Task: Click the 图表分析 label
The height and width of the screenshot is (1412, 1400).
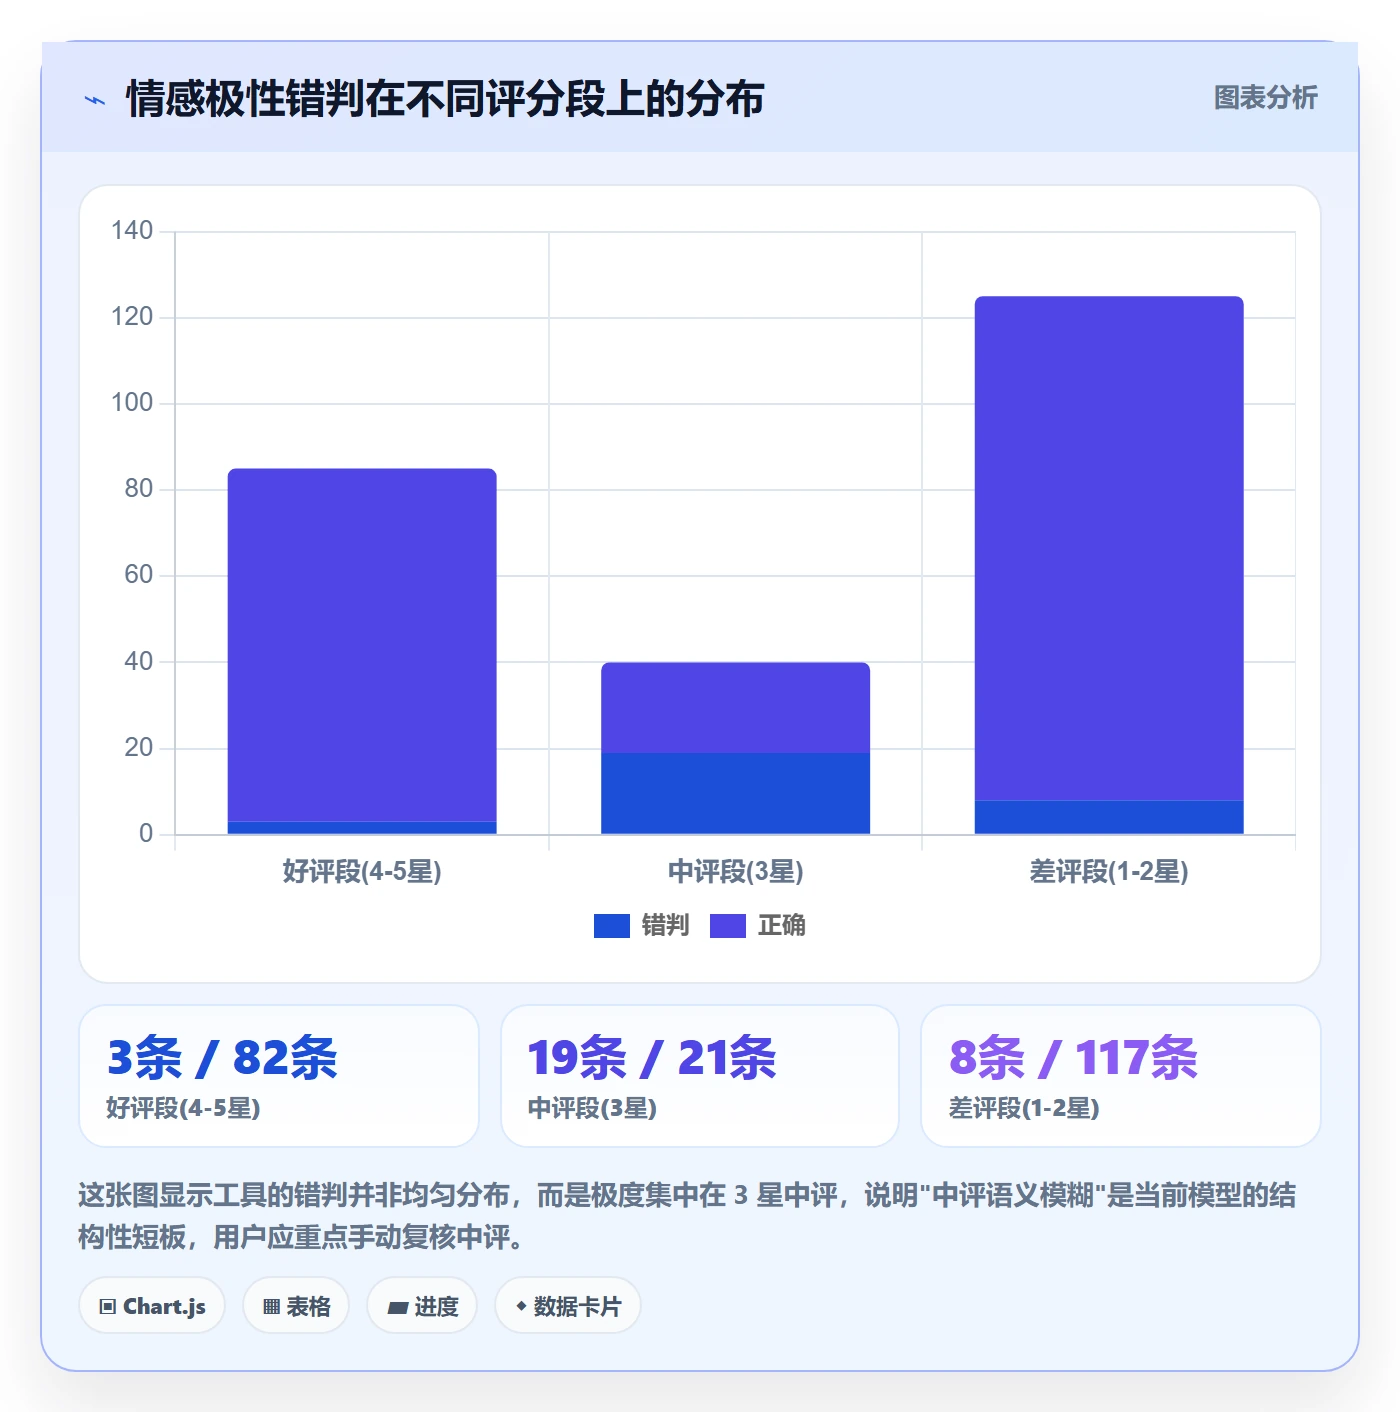Action: (1265, 98)
